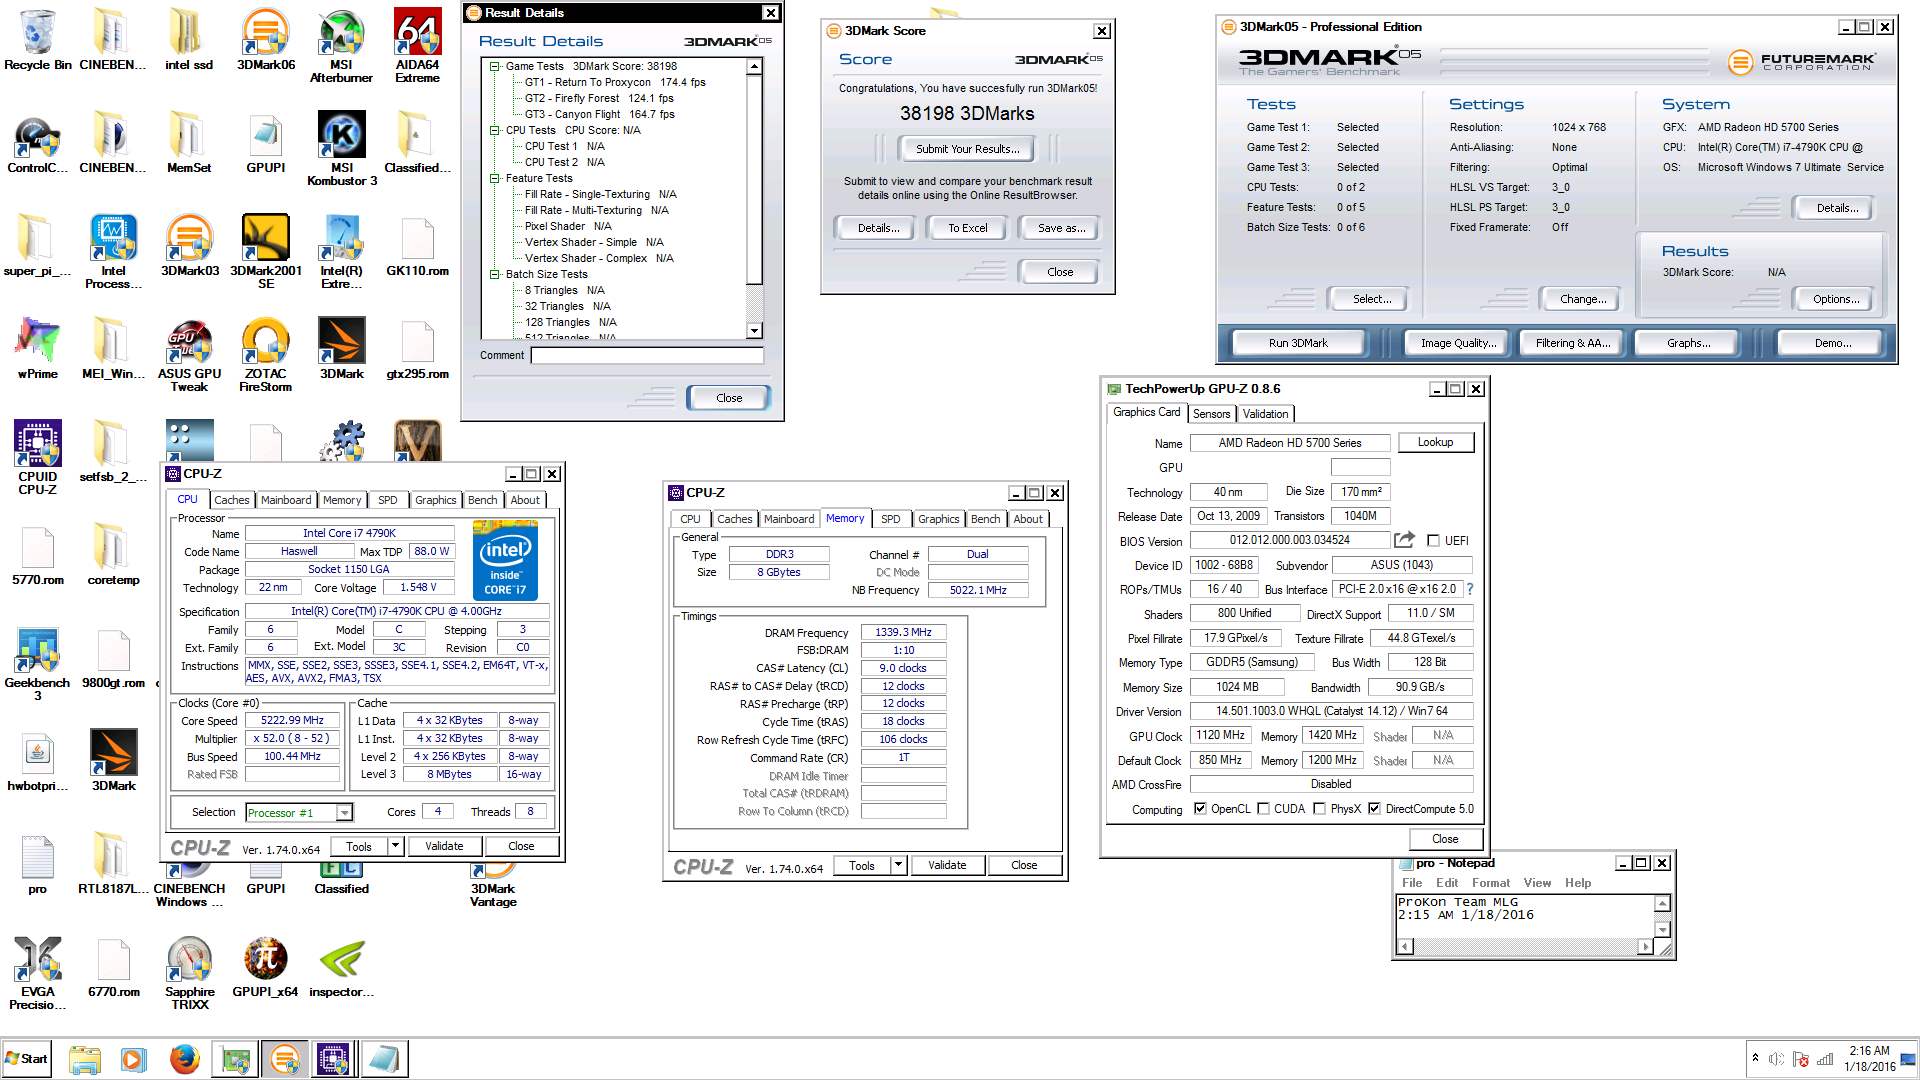Screen dimensions: 1920x1080
Task: Open the GK110.rom file icon
Action: [x=417, y=246]
